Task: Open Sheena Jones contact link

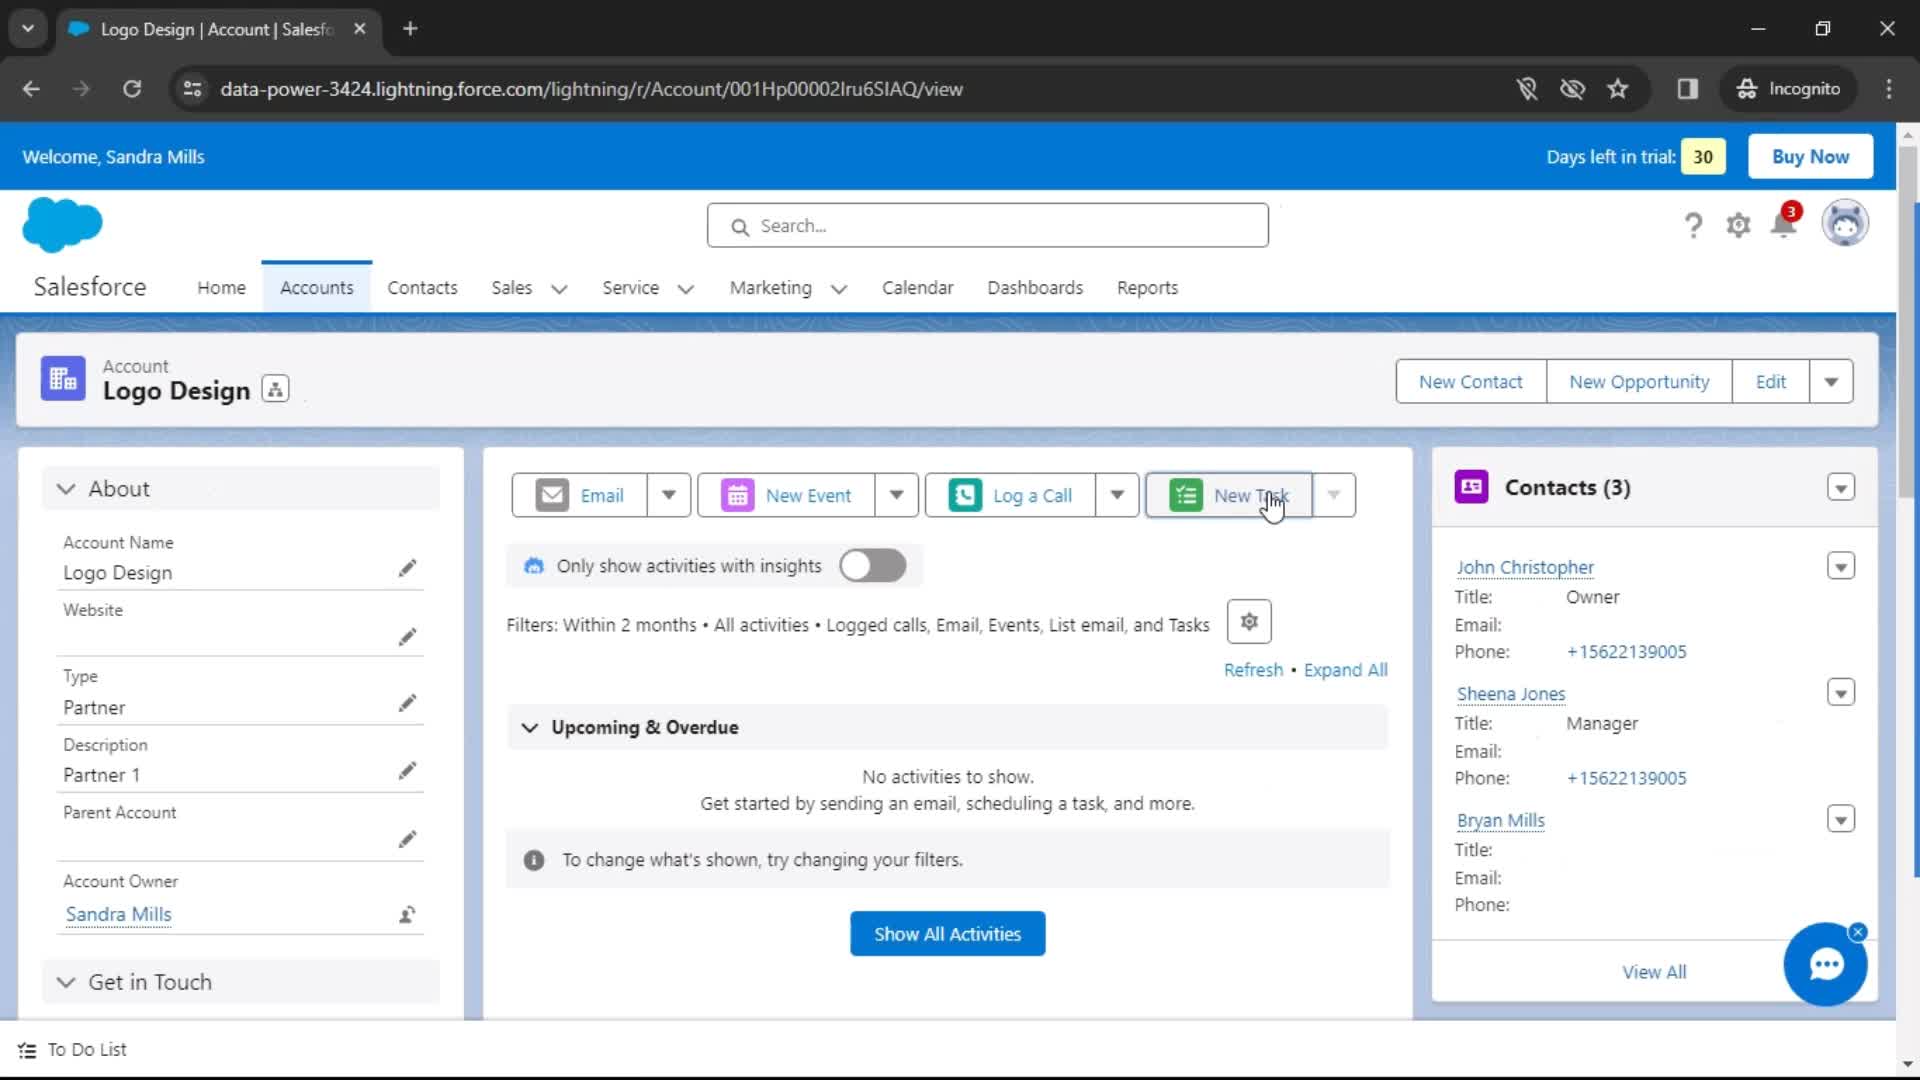Action: coord(1511,693)
